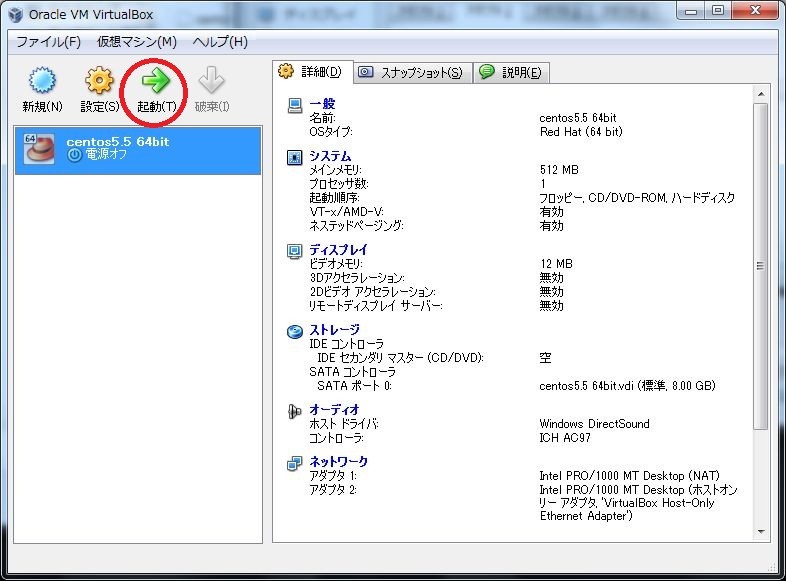Click the 新規(N) new machine icon
Viewport: 786px width, 581px height.
pyautogui.click(x=42, y=81)
